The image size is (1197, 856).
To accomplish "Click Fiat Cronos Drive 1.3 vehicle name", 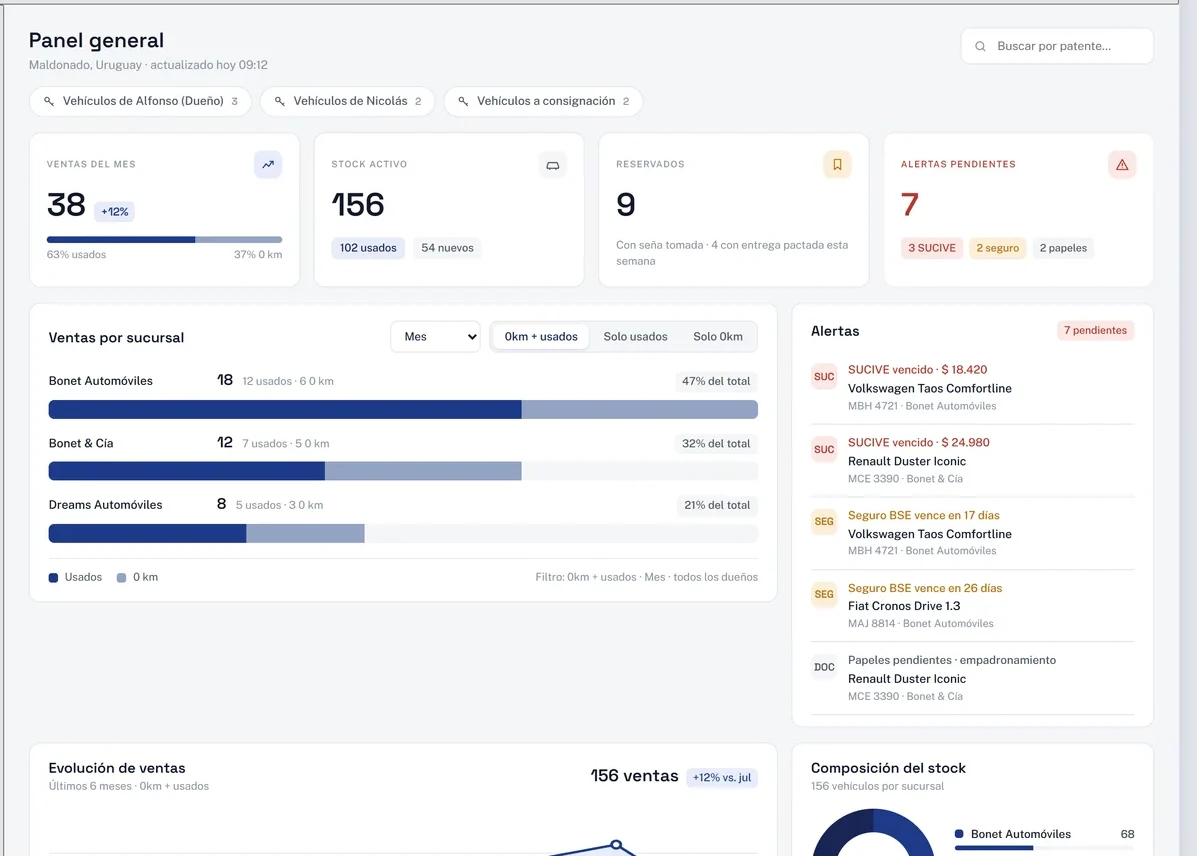I will [x=904, y=606].
